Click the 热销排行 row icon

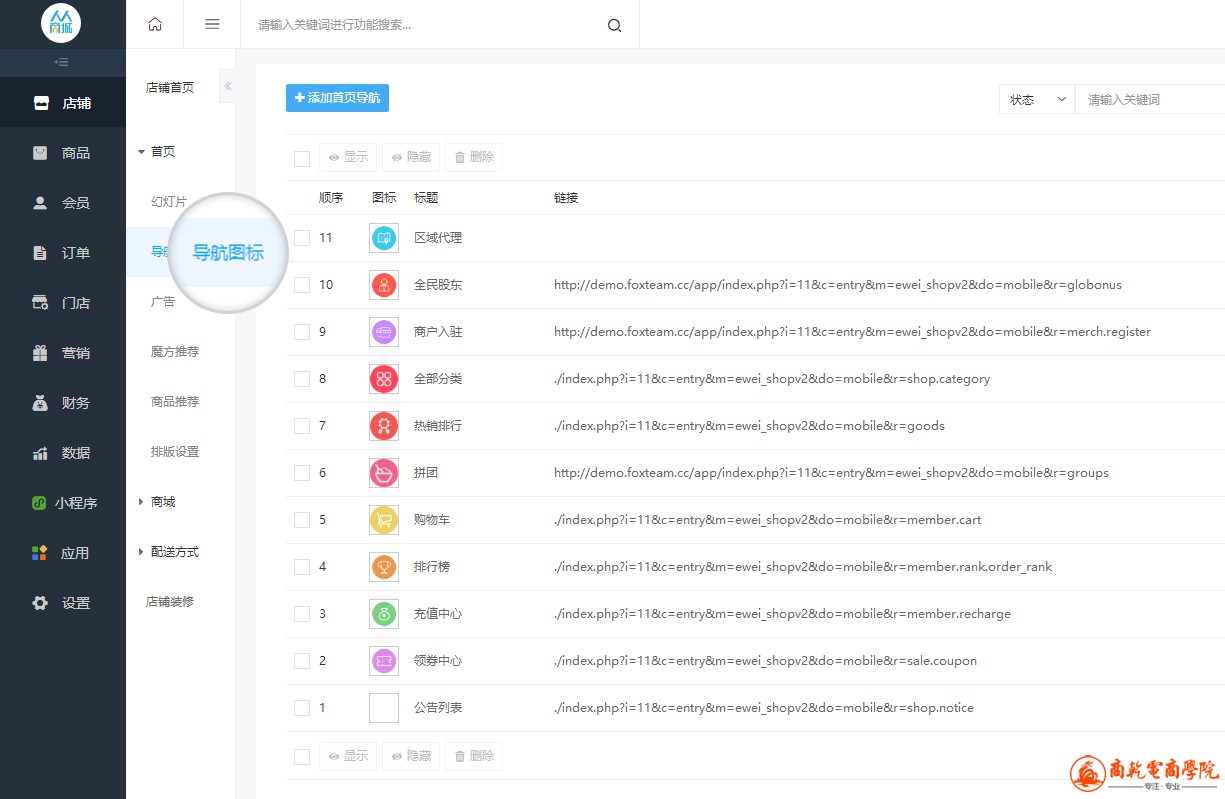point(384,426)
